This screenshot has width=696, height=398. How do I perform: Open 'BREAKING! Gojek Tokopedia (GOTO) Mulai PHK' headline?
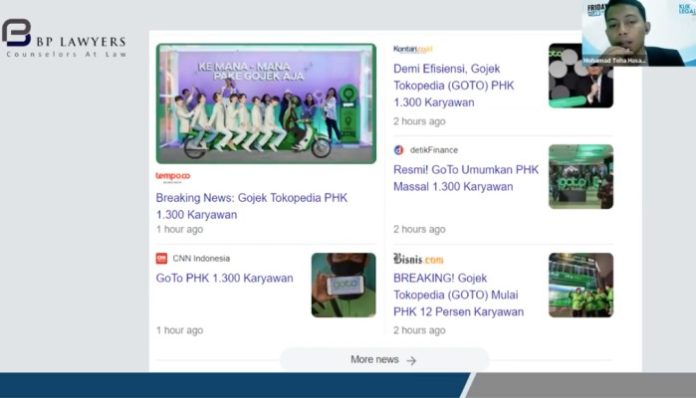[x=459, y=295]
